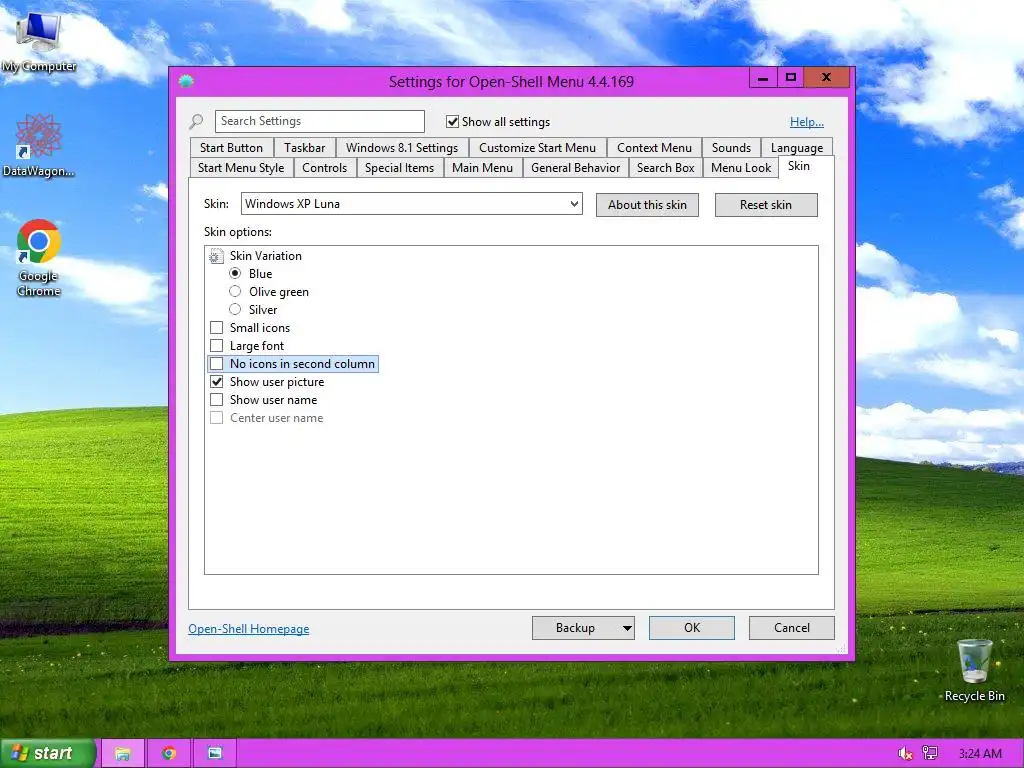Confirm settings with OK
This screenshot has width=1024, height=768.
click(x=692, y=628)
